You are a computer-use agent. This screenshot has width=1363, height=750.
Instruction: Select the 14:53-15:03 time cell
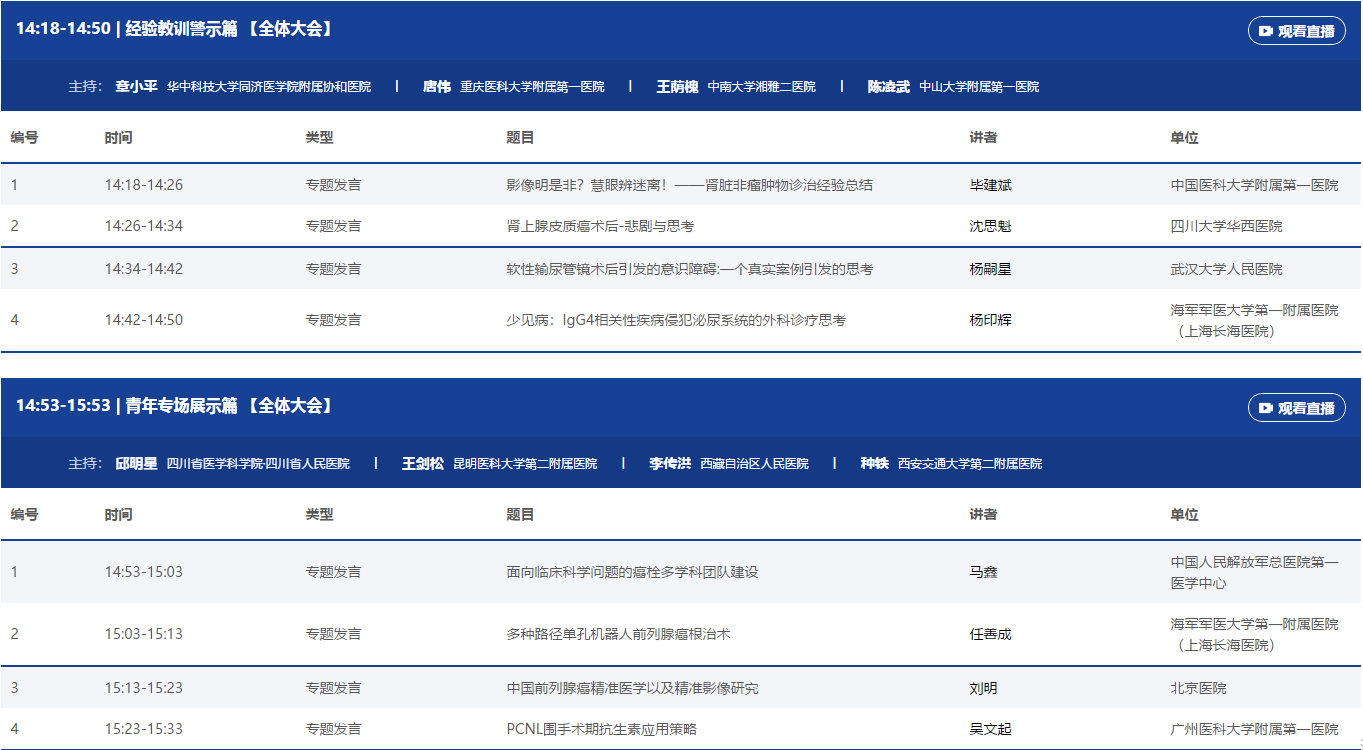[144, 573]
